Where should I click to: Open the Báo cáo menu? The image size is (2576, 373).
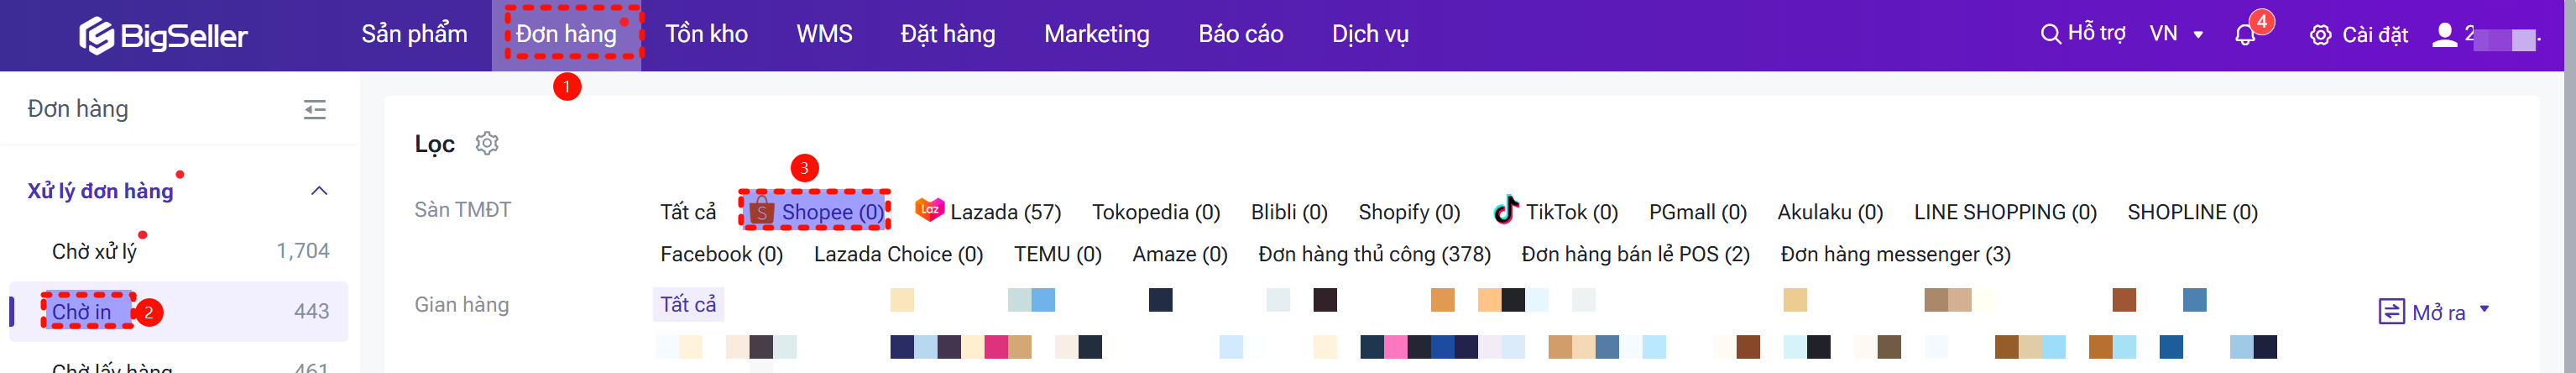tap(1240, 35)
